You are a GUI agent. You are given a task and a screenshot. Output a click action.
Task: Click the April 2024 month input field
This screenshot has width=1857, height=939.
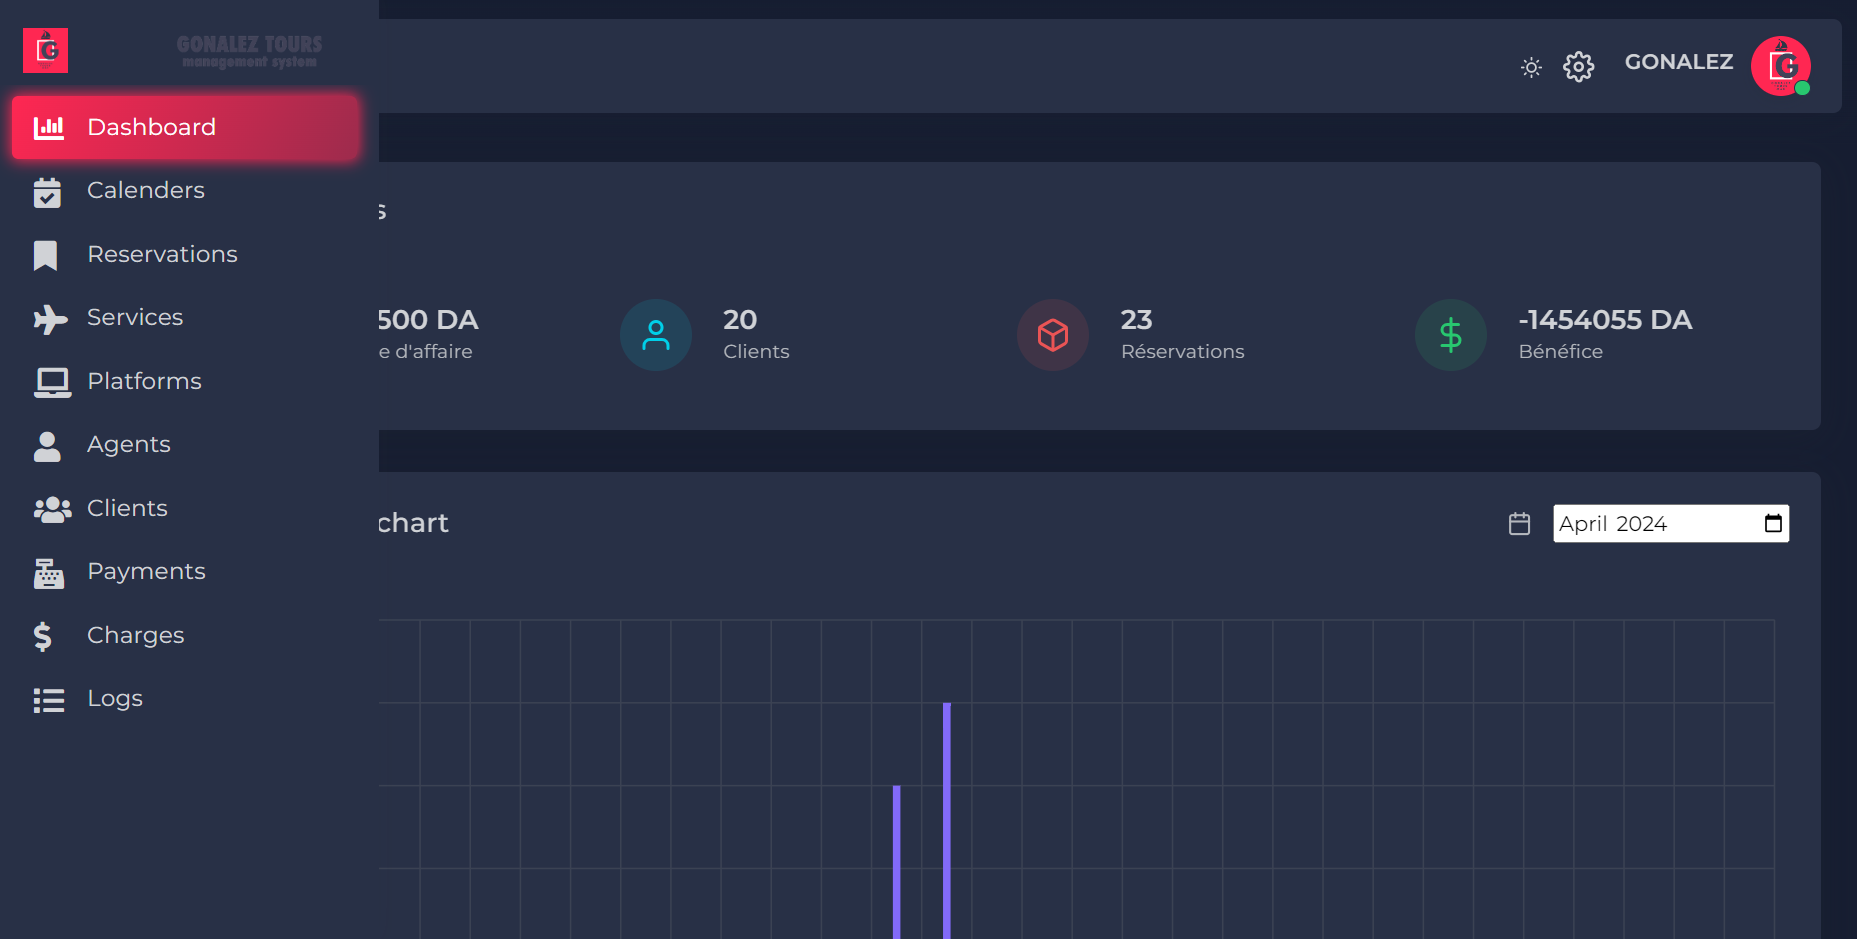[x=1650, y=524]
